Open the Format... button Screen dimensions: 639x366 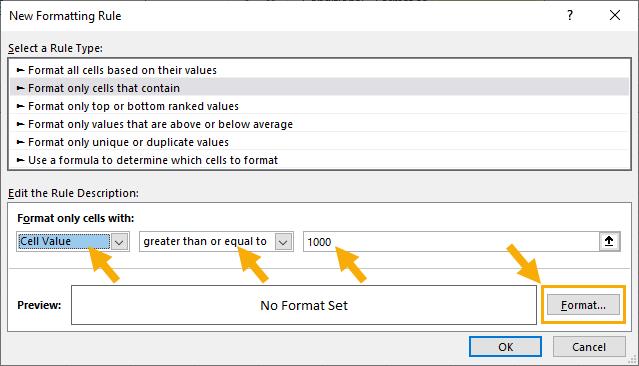583,305
